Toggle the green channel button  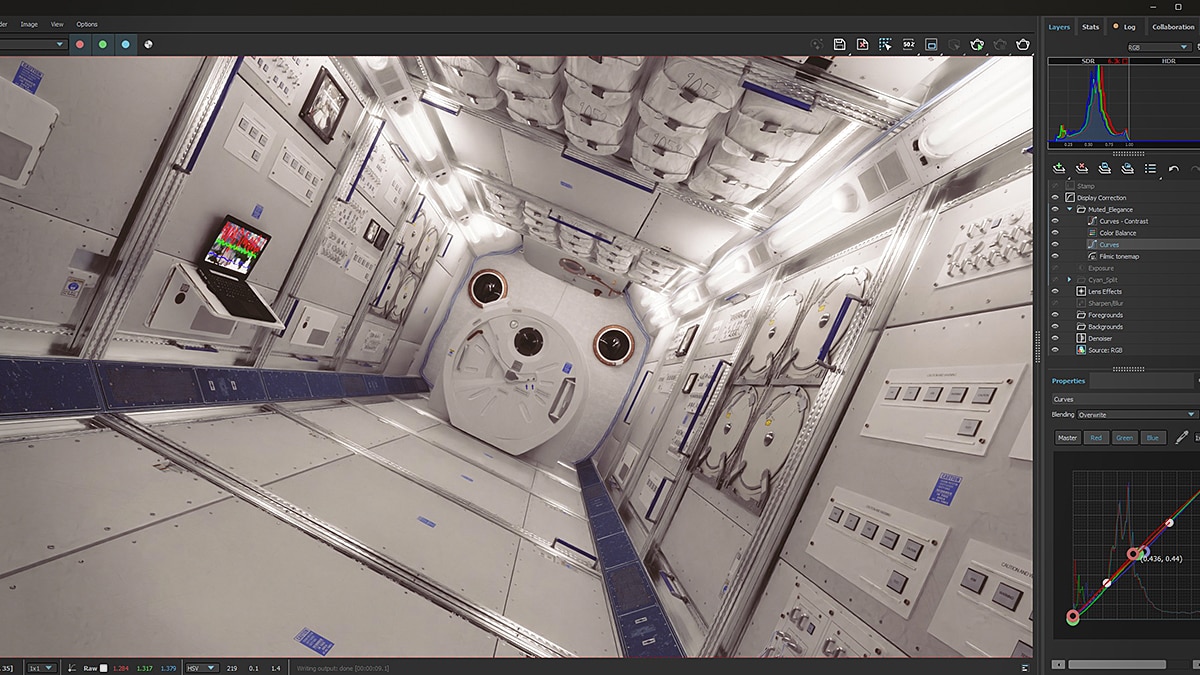(102, 44)
